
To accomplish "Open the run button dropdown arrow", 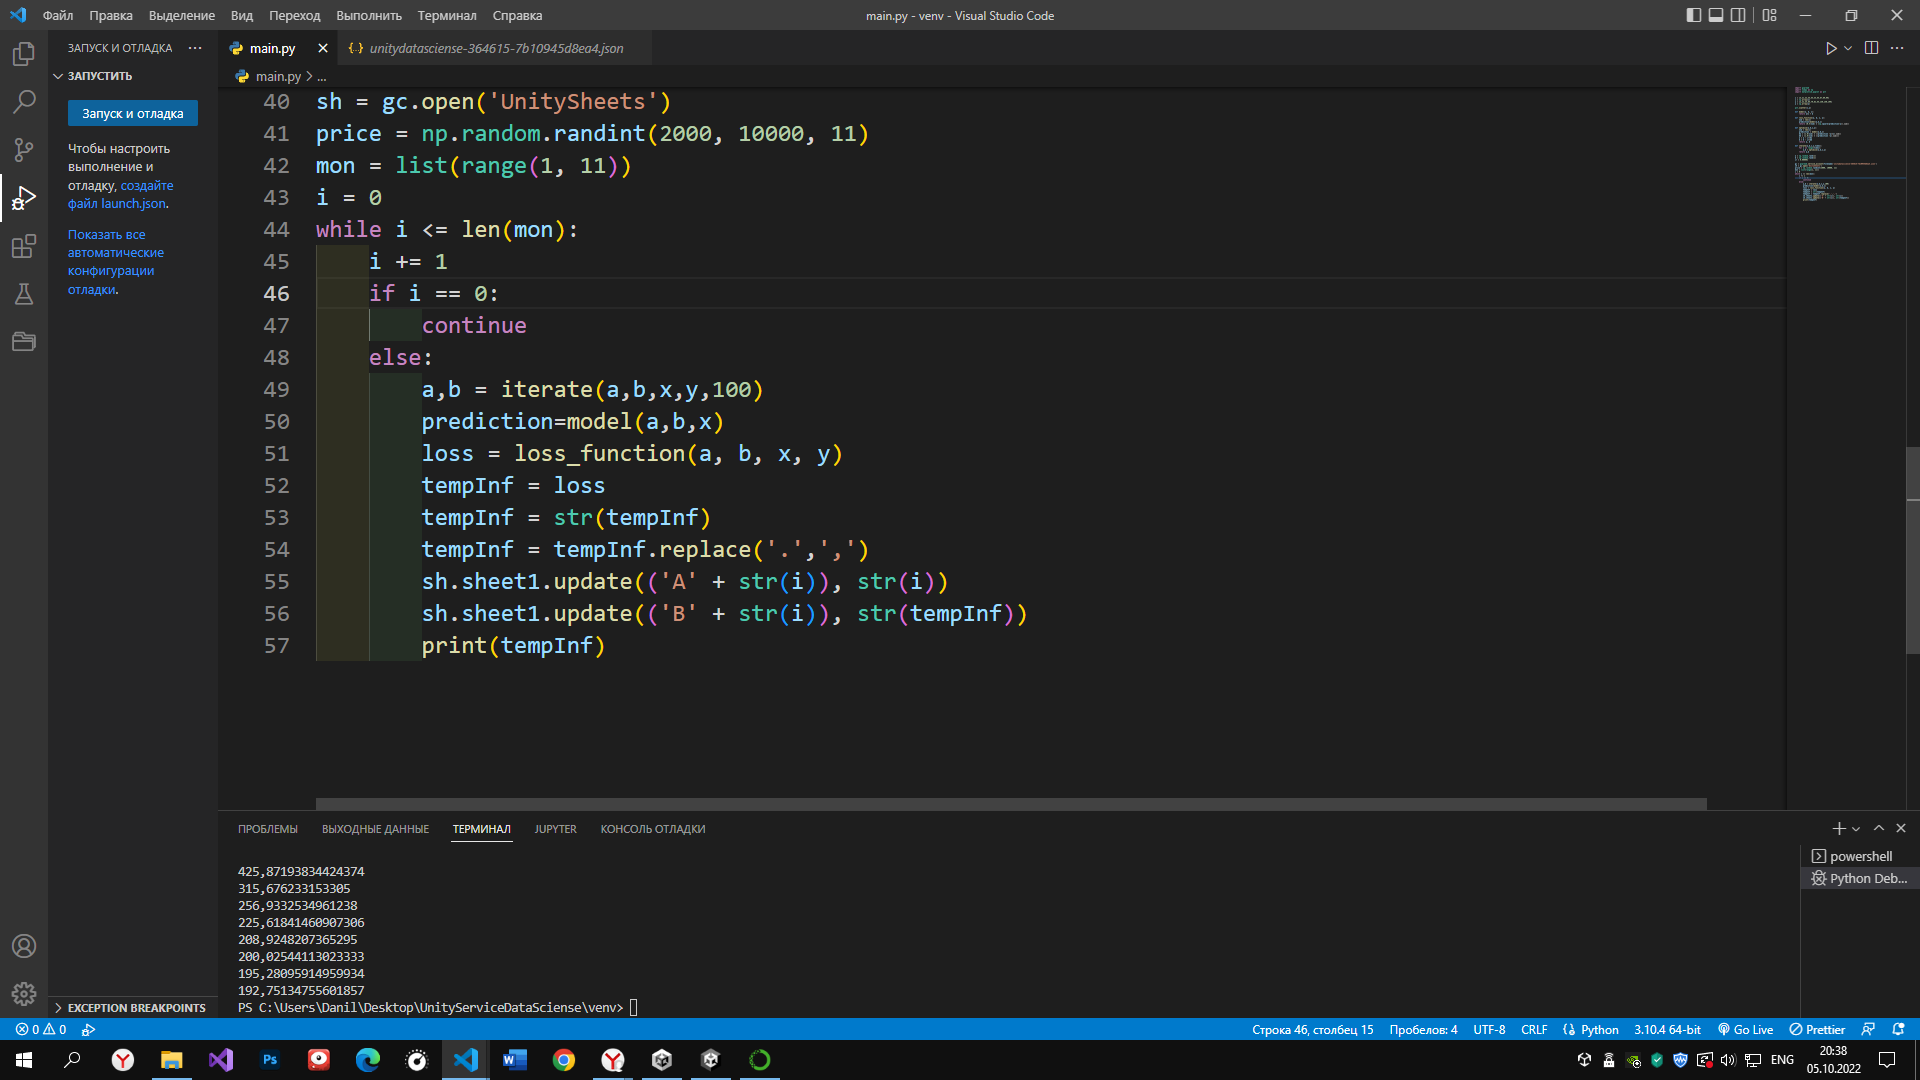I will click(x=1848, y=48).
